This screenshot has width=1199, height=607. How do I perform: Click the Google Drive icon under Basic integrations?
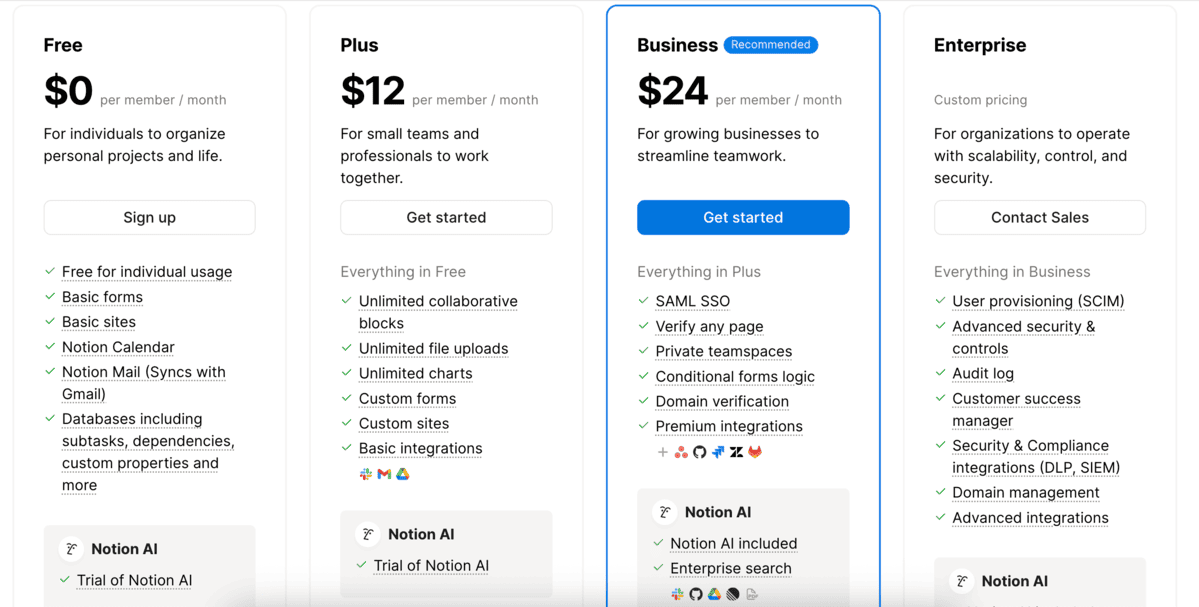(402, 474)
